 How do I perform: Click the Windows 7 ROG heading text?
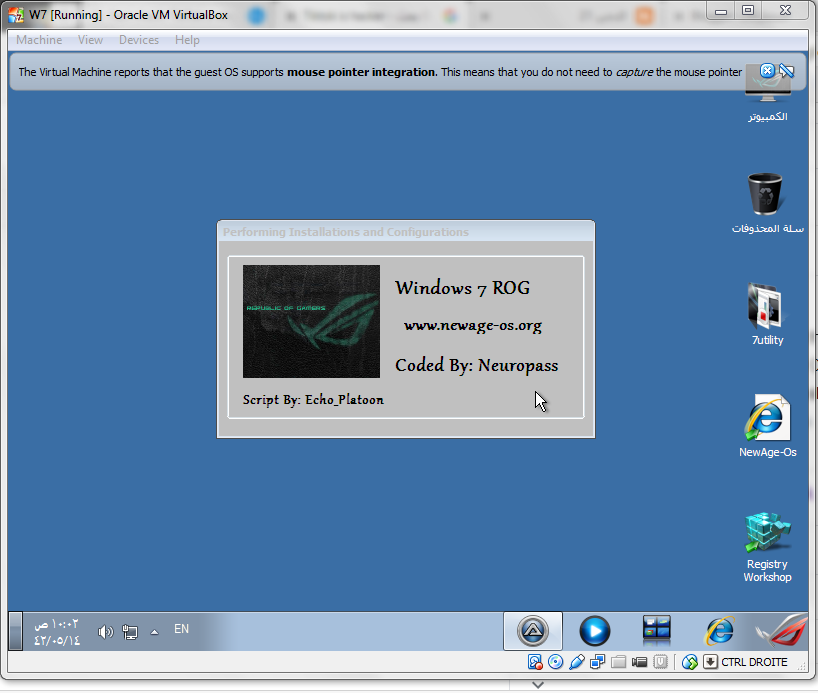pyautogui.click(x=462, y=288)
